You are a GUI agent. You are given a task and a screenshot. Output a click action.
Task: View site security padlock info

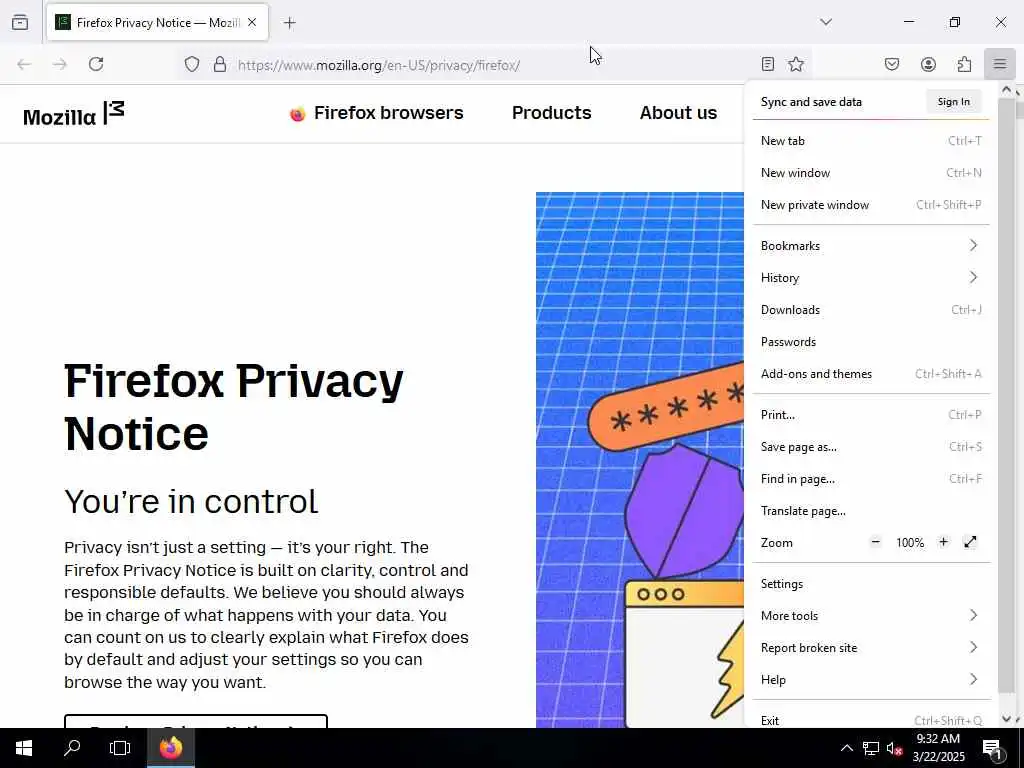(220, 64)
